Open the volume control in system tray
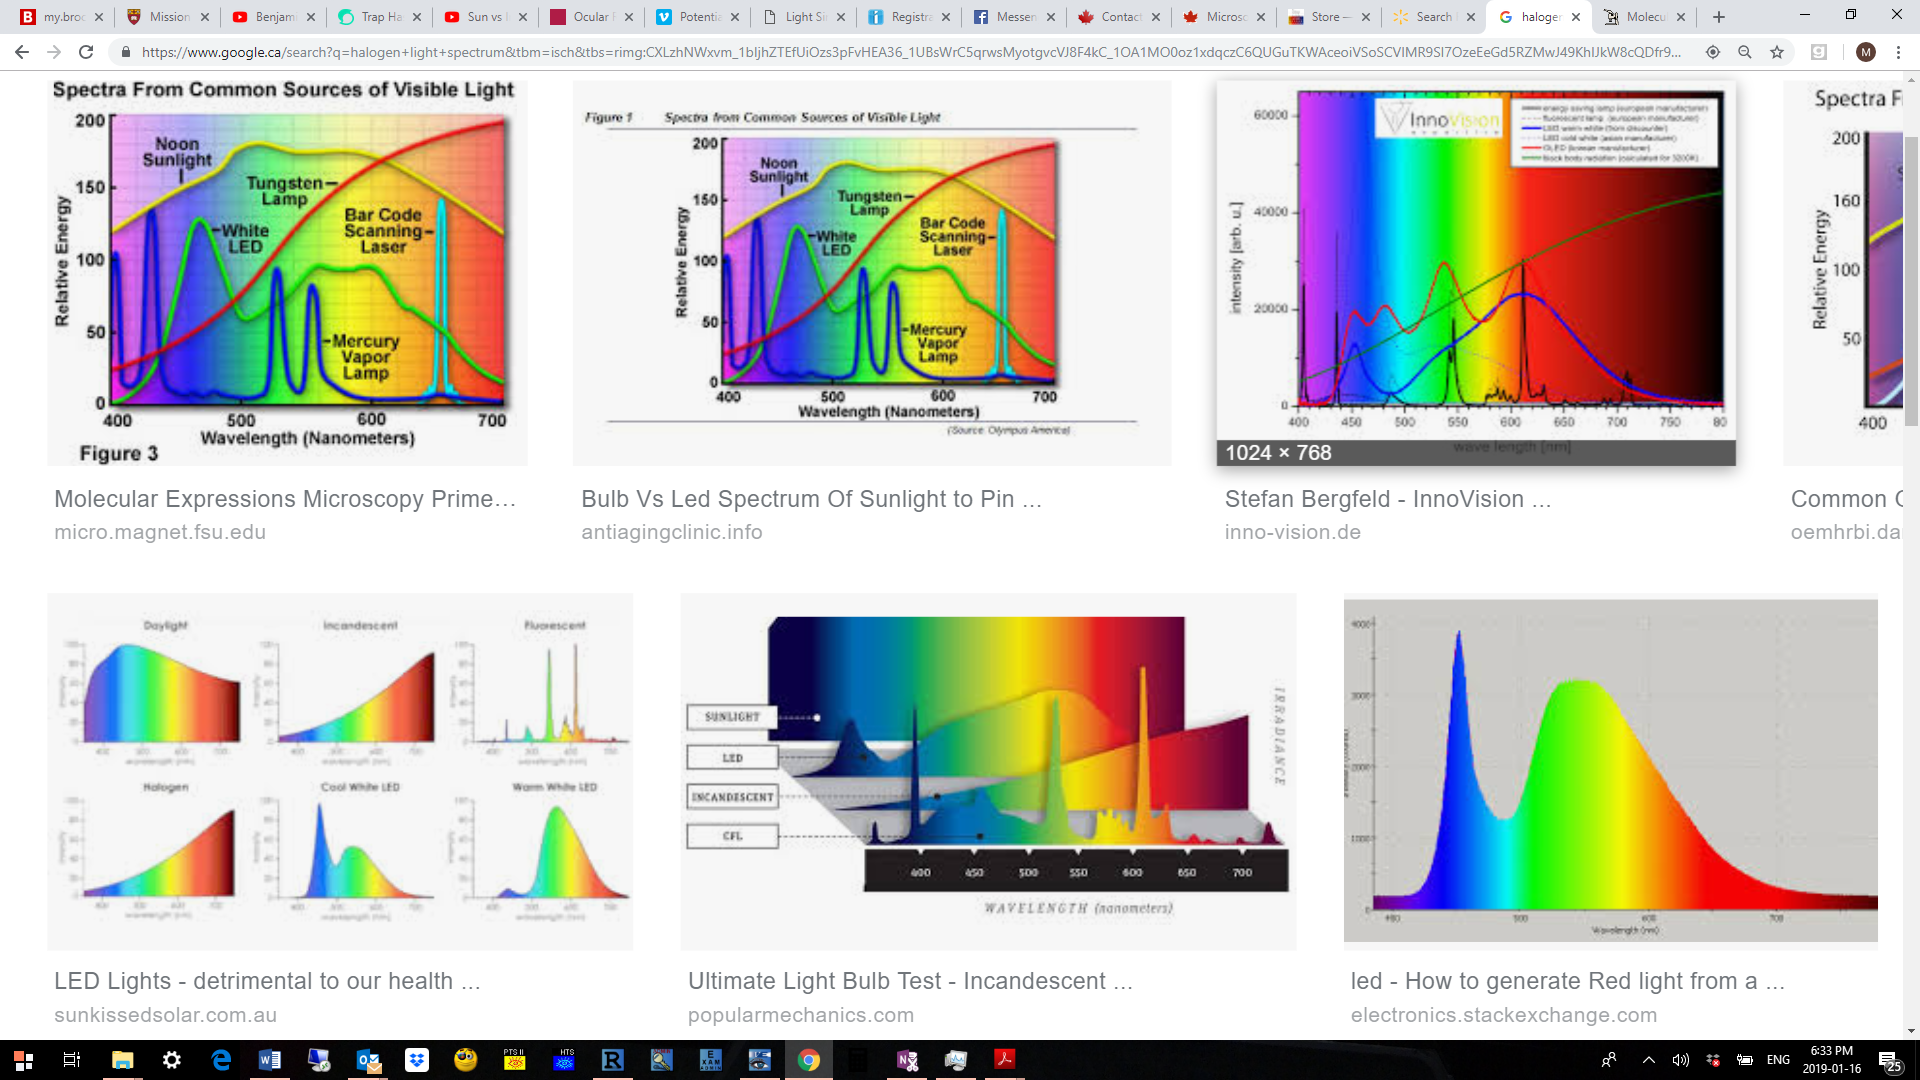 1681,1060
